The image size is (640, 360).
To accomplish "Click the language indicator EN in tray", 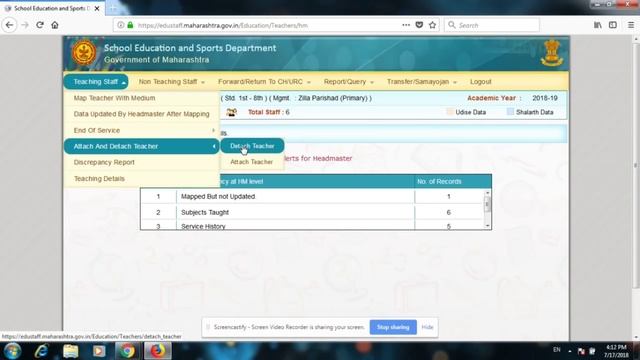I will click(x=556, y=350).
